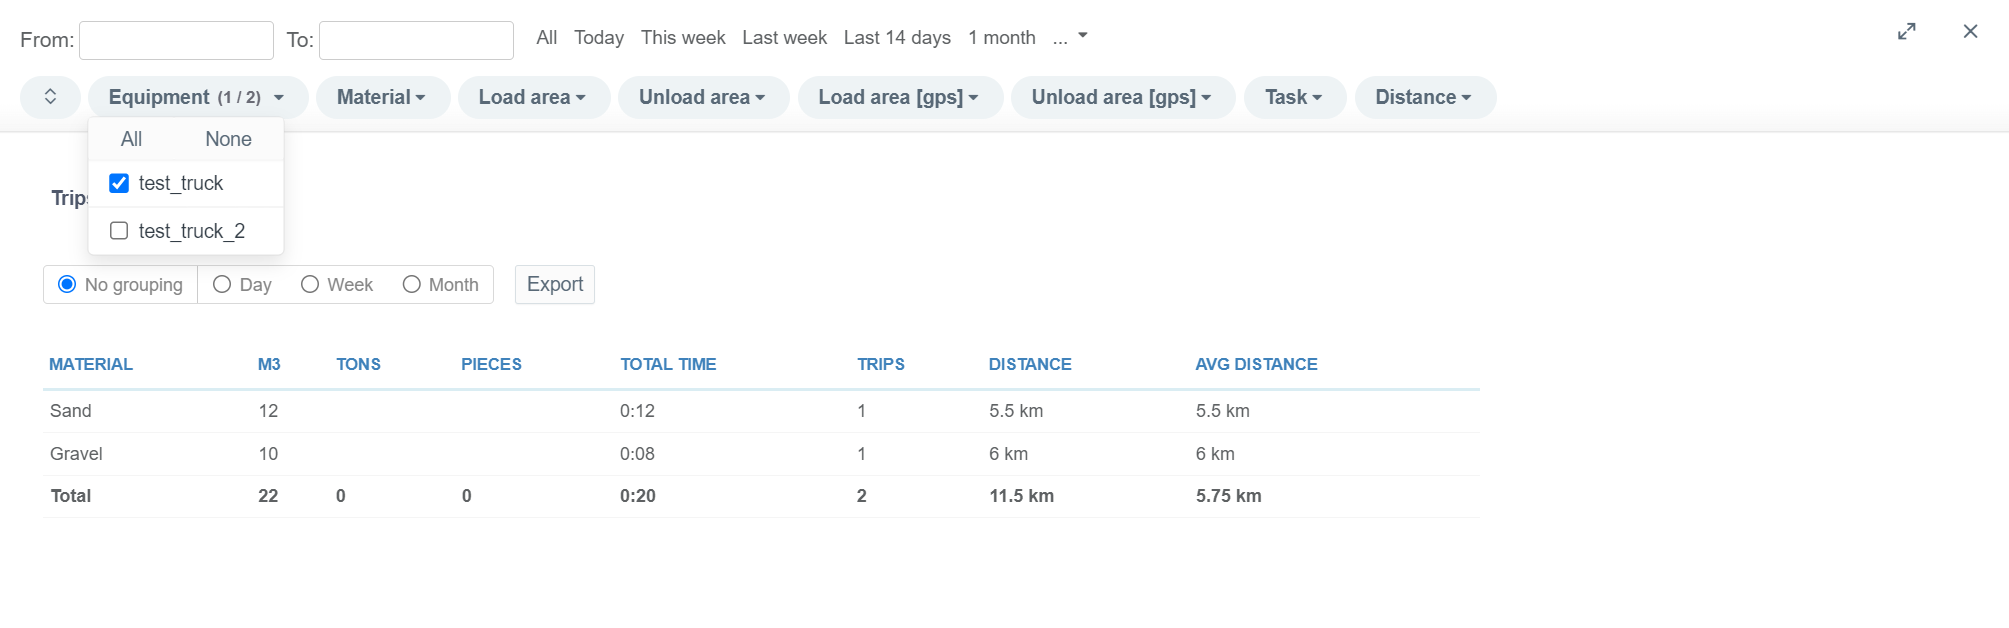The height and width of the screenshot is (628, 2009).
Task: Select the Day grouping radio button
Action: [222, 285]
